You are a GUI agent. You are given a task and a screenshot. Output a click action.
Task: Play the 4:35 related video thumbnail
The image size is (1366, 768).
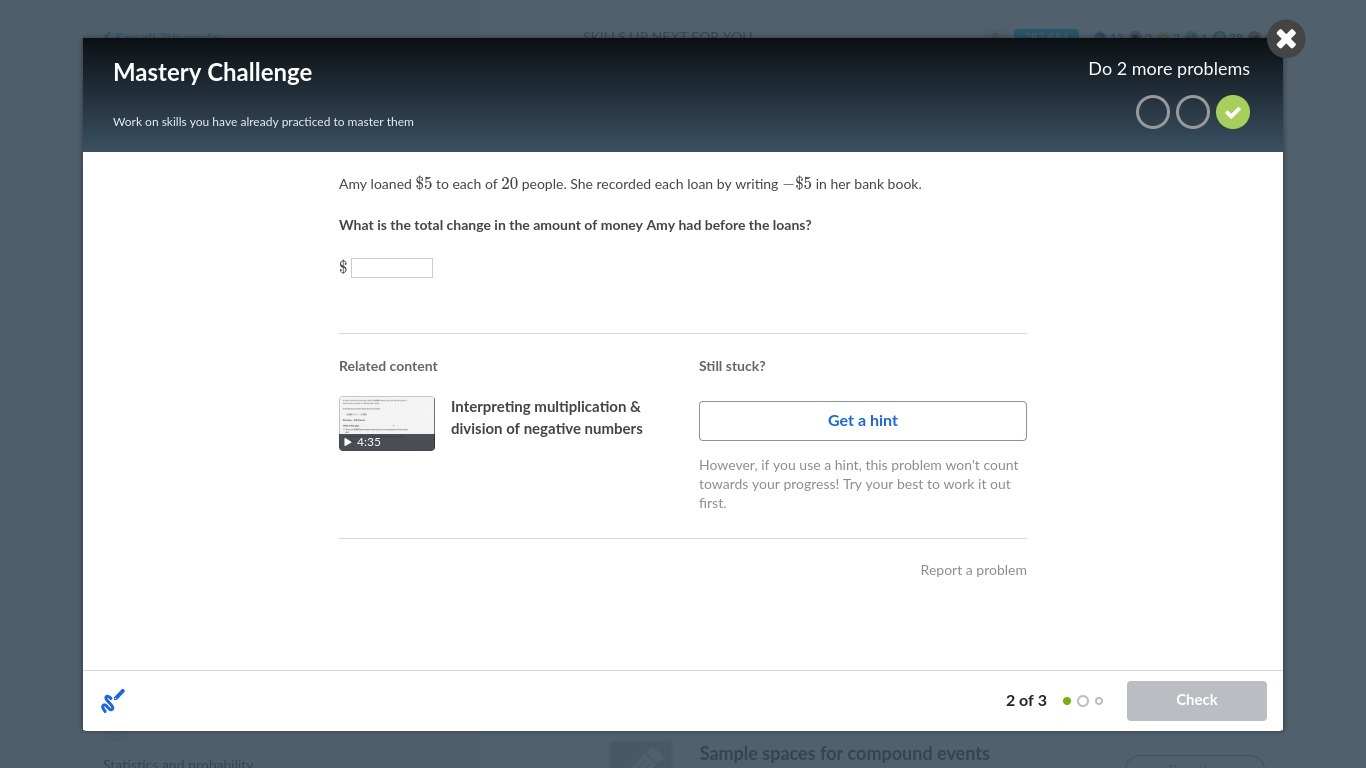point(387,424)
